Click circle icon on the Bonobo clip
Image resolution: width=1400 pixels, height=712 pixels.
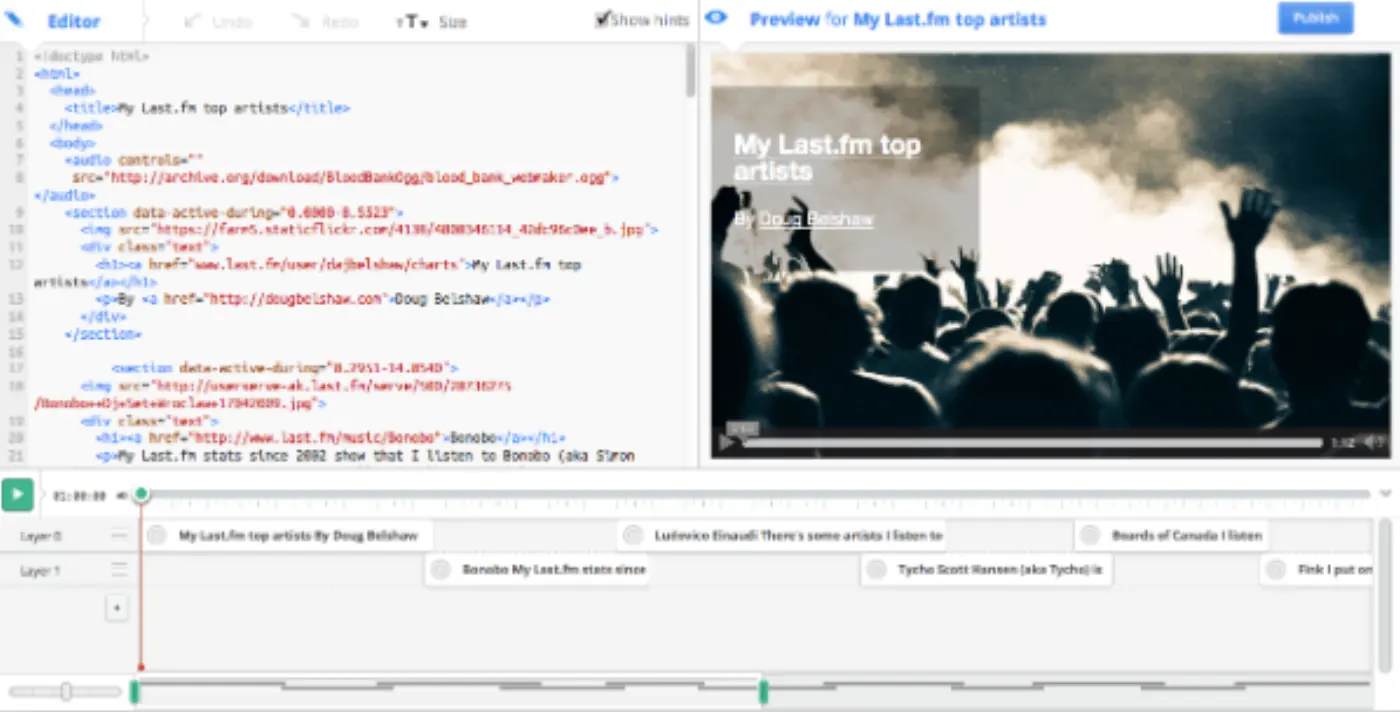[440, 570]
